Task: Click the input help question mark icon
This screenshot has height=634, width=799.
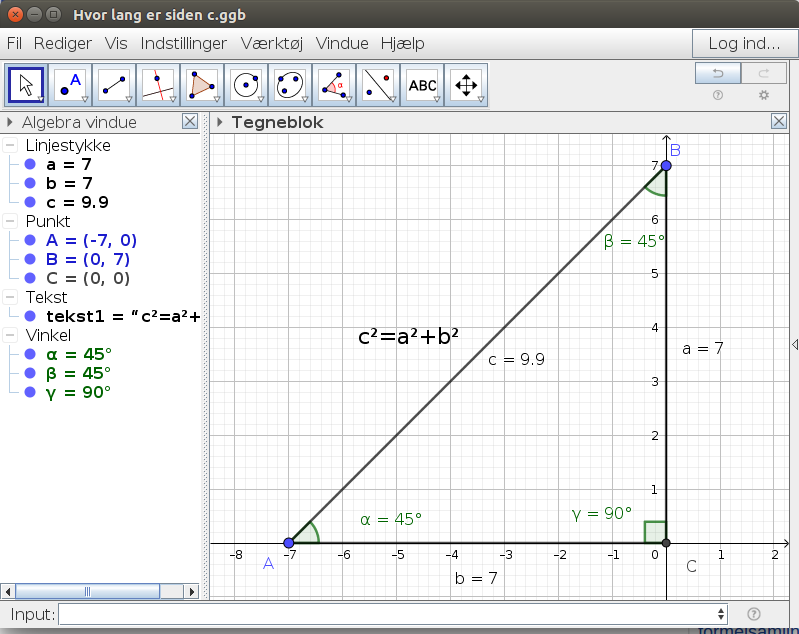Action: (754, 614)
